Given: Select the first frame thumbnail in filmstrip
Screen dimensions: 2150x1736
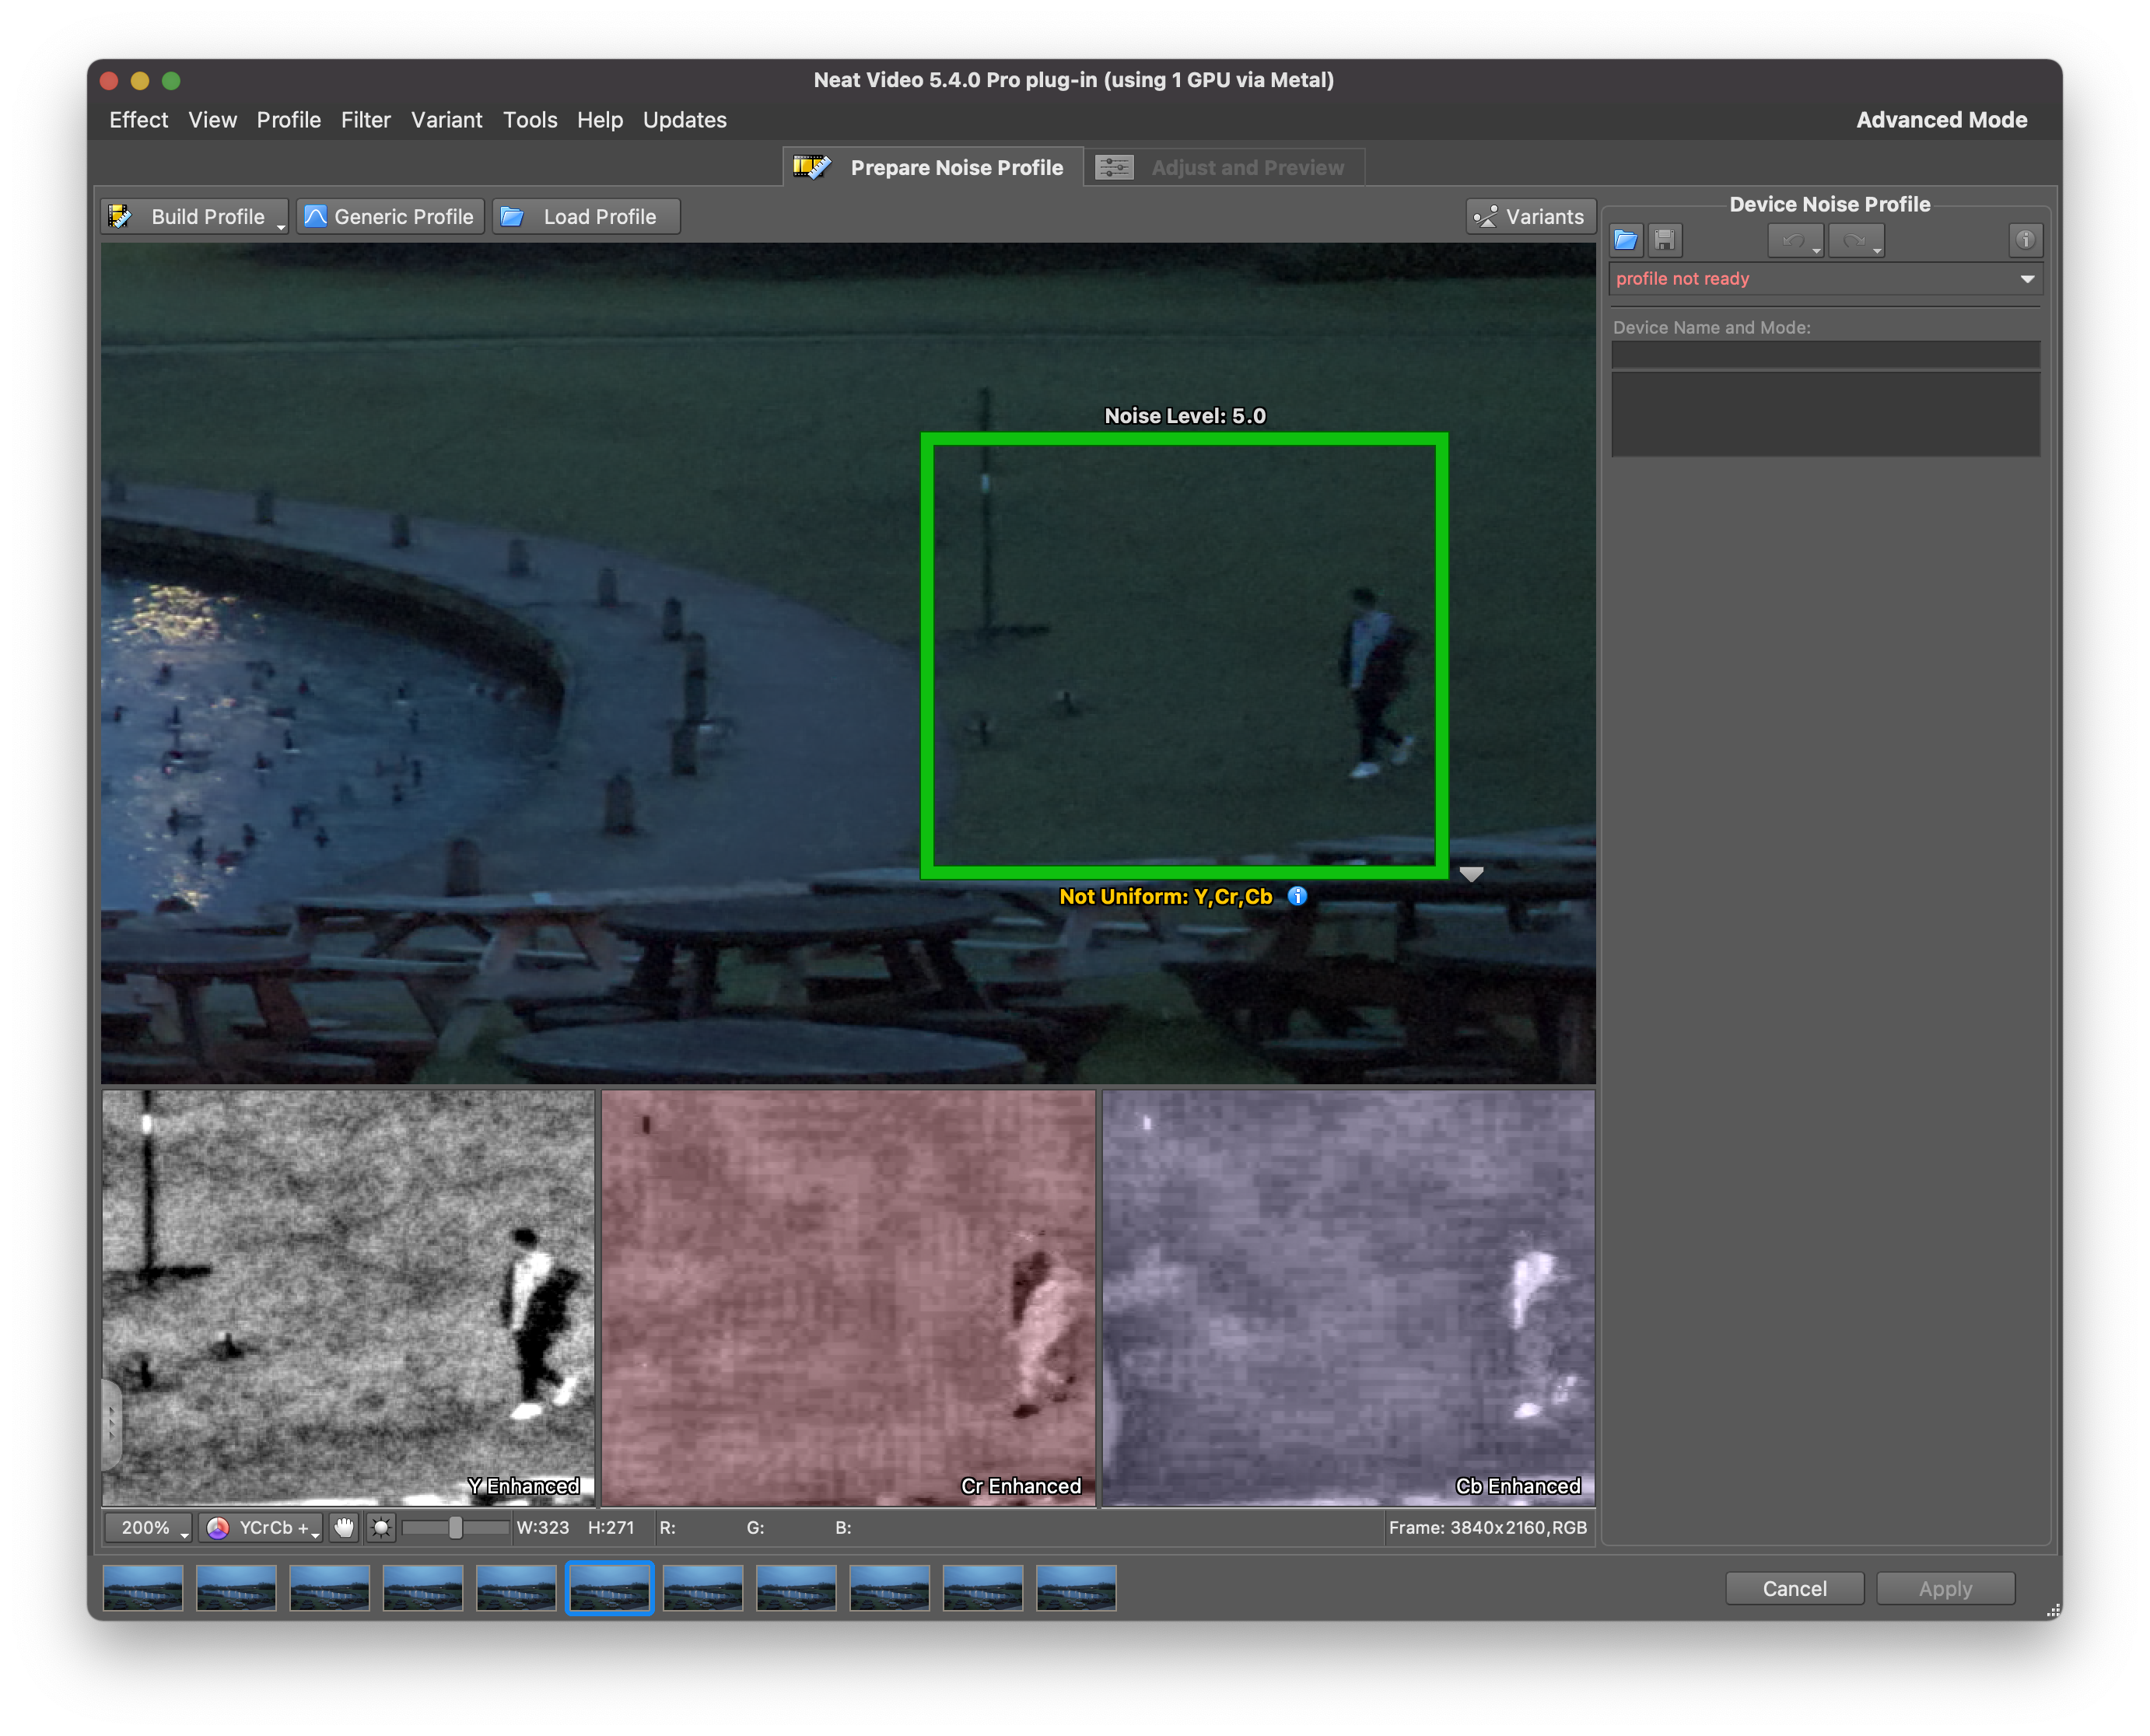Looking at the screenshot, I should [143, 1588].
